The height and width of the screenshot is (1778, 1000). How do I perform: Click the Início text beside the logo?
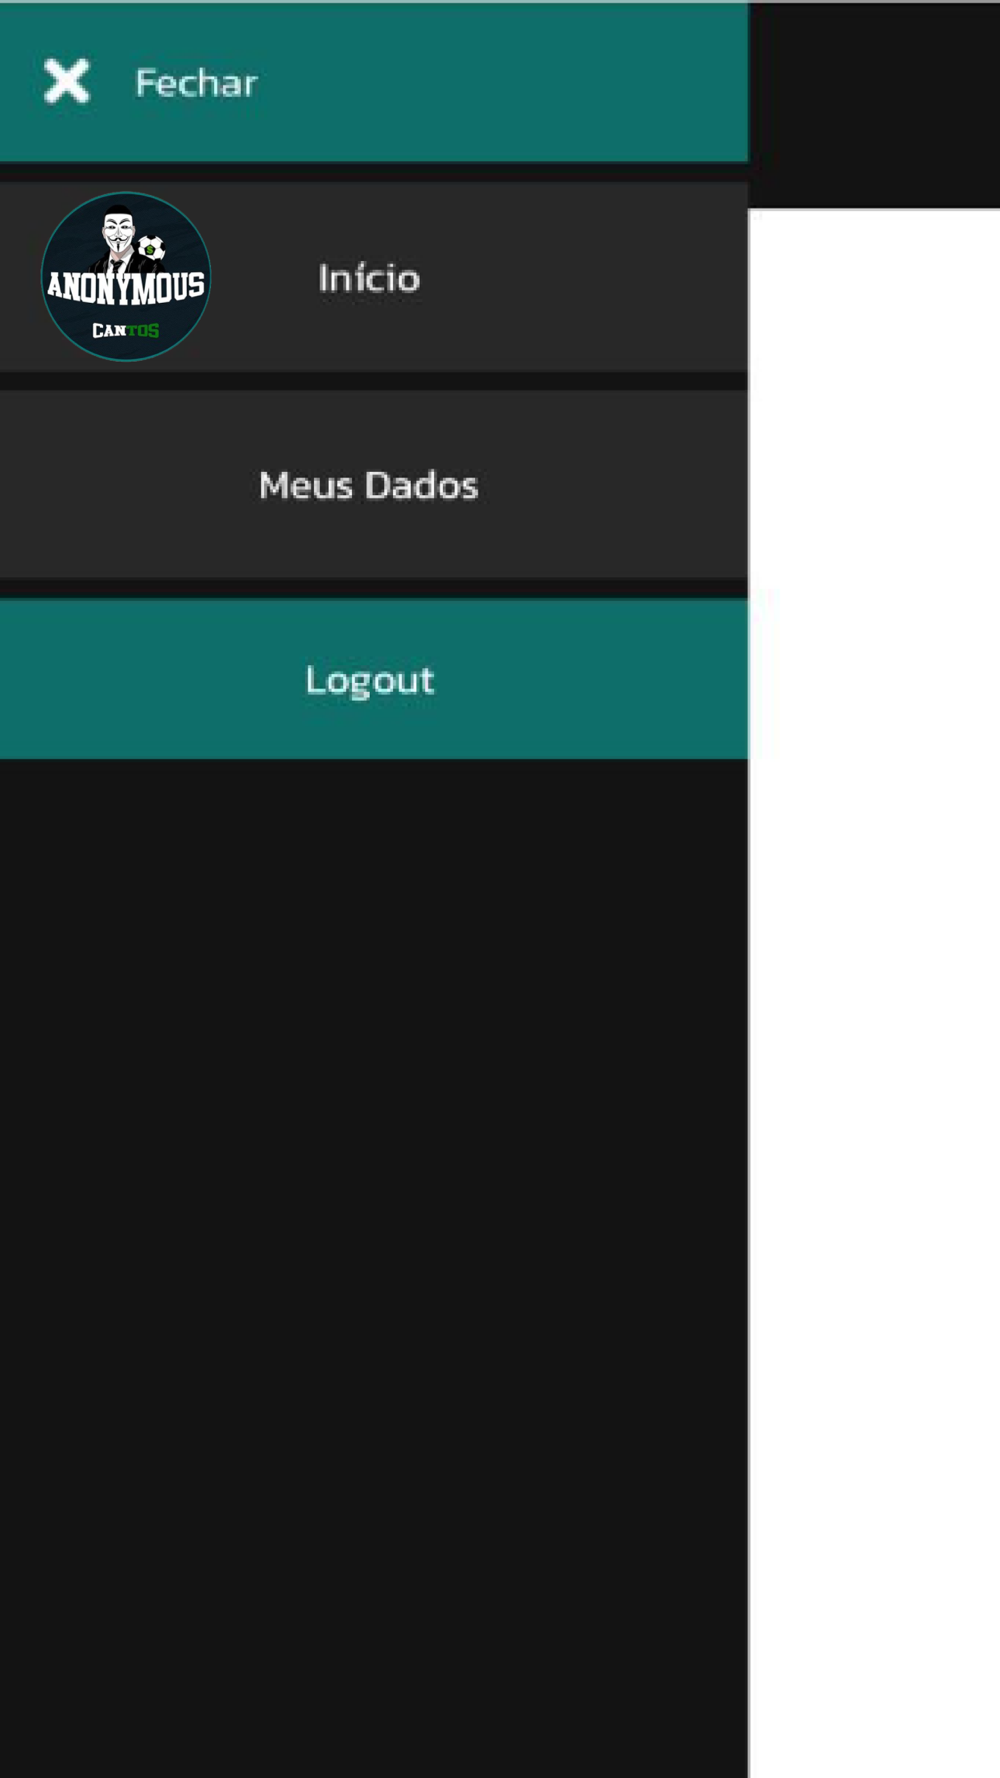pos(369,277)
